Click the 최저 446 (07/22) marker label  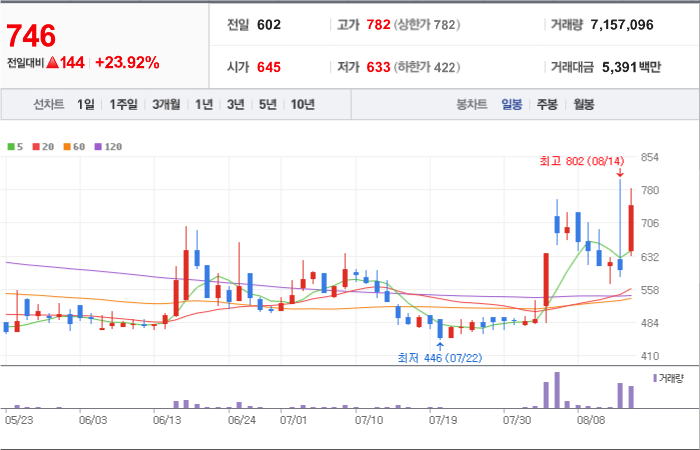[440, 358]
